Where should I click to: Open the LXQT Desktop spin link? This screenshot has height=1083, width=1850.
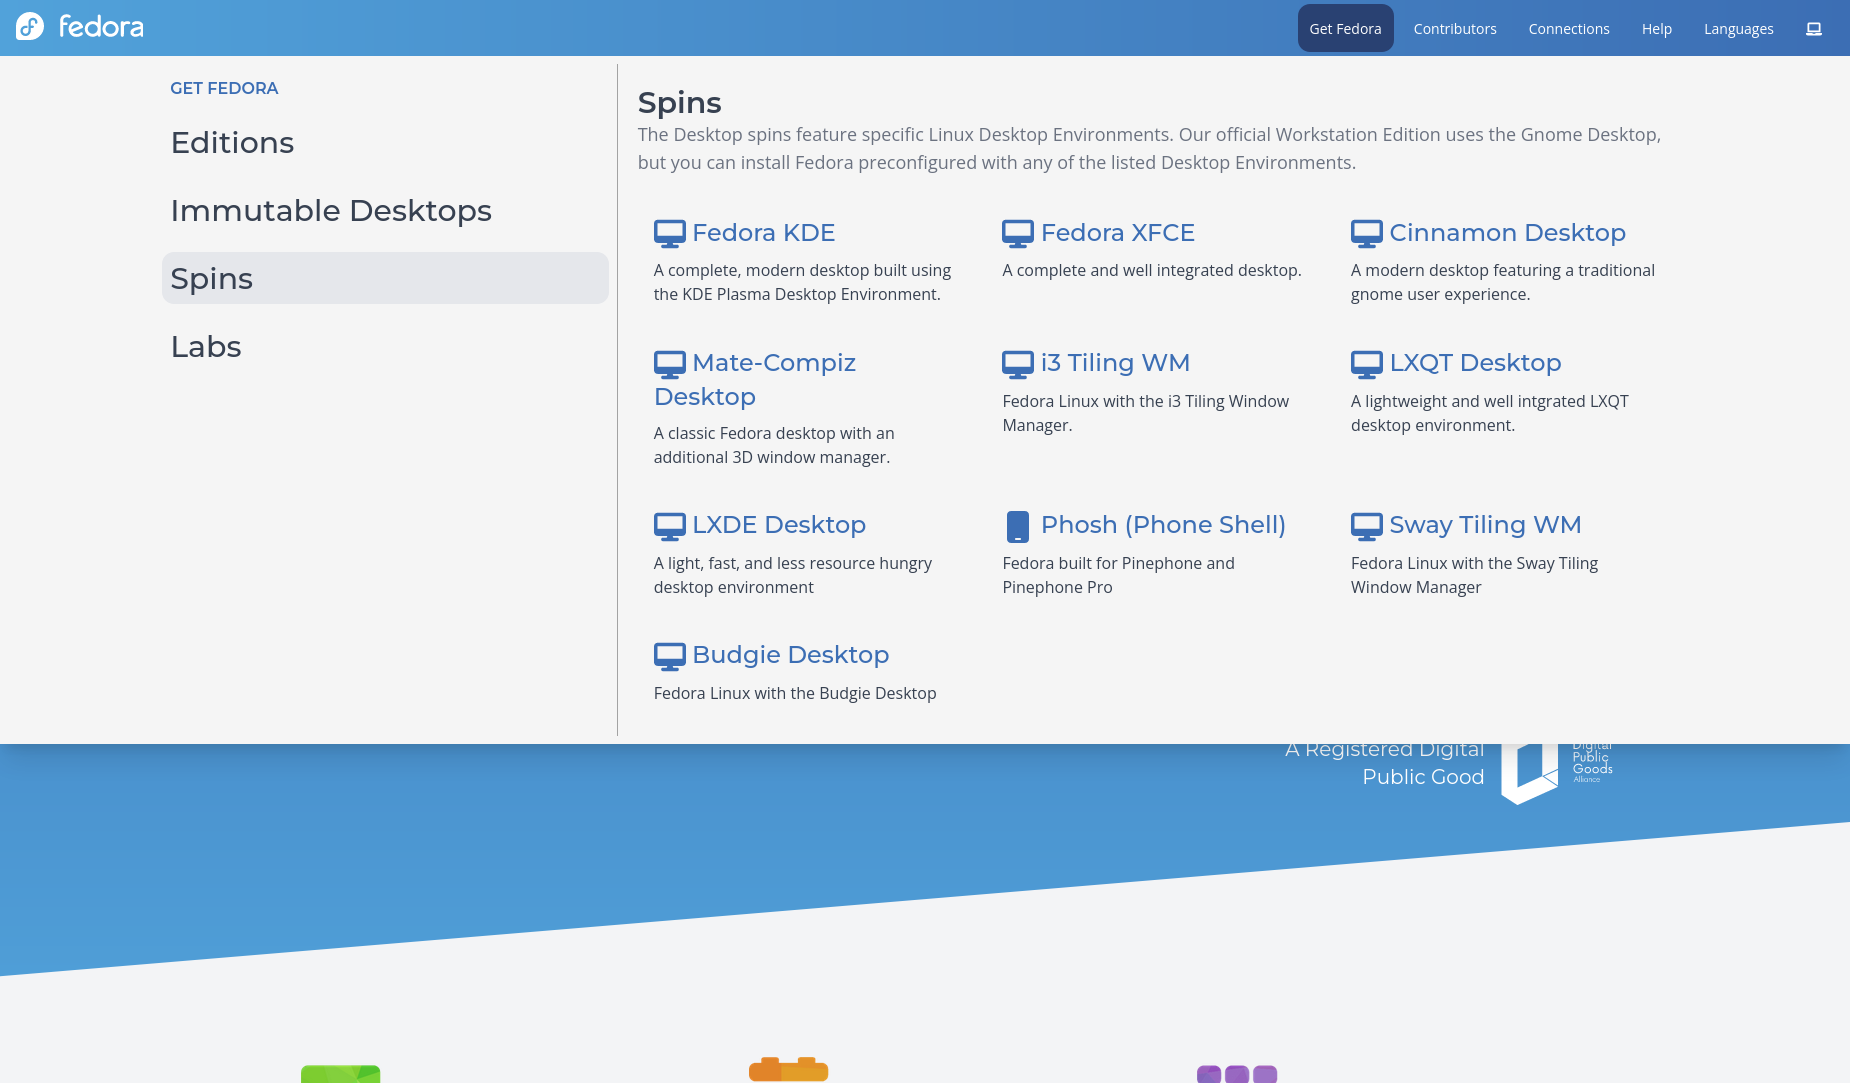tap(1475, 363)
